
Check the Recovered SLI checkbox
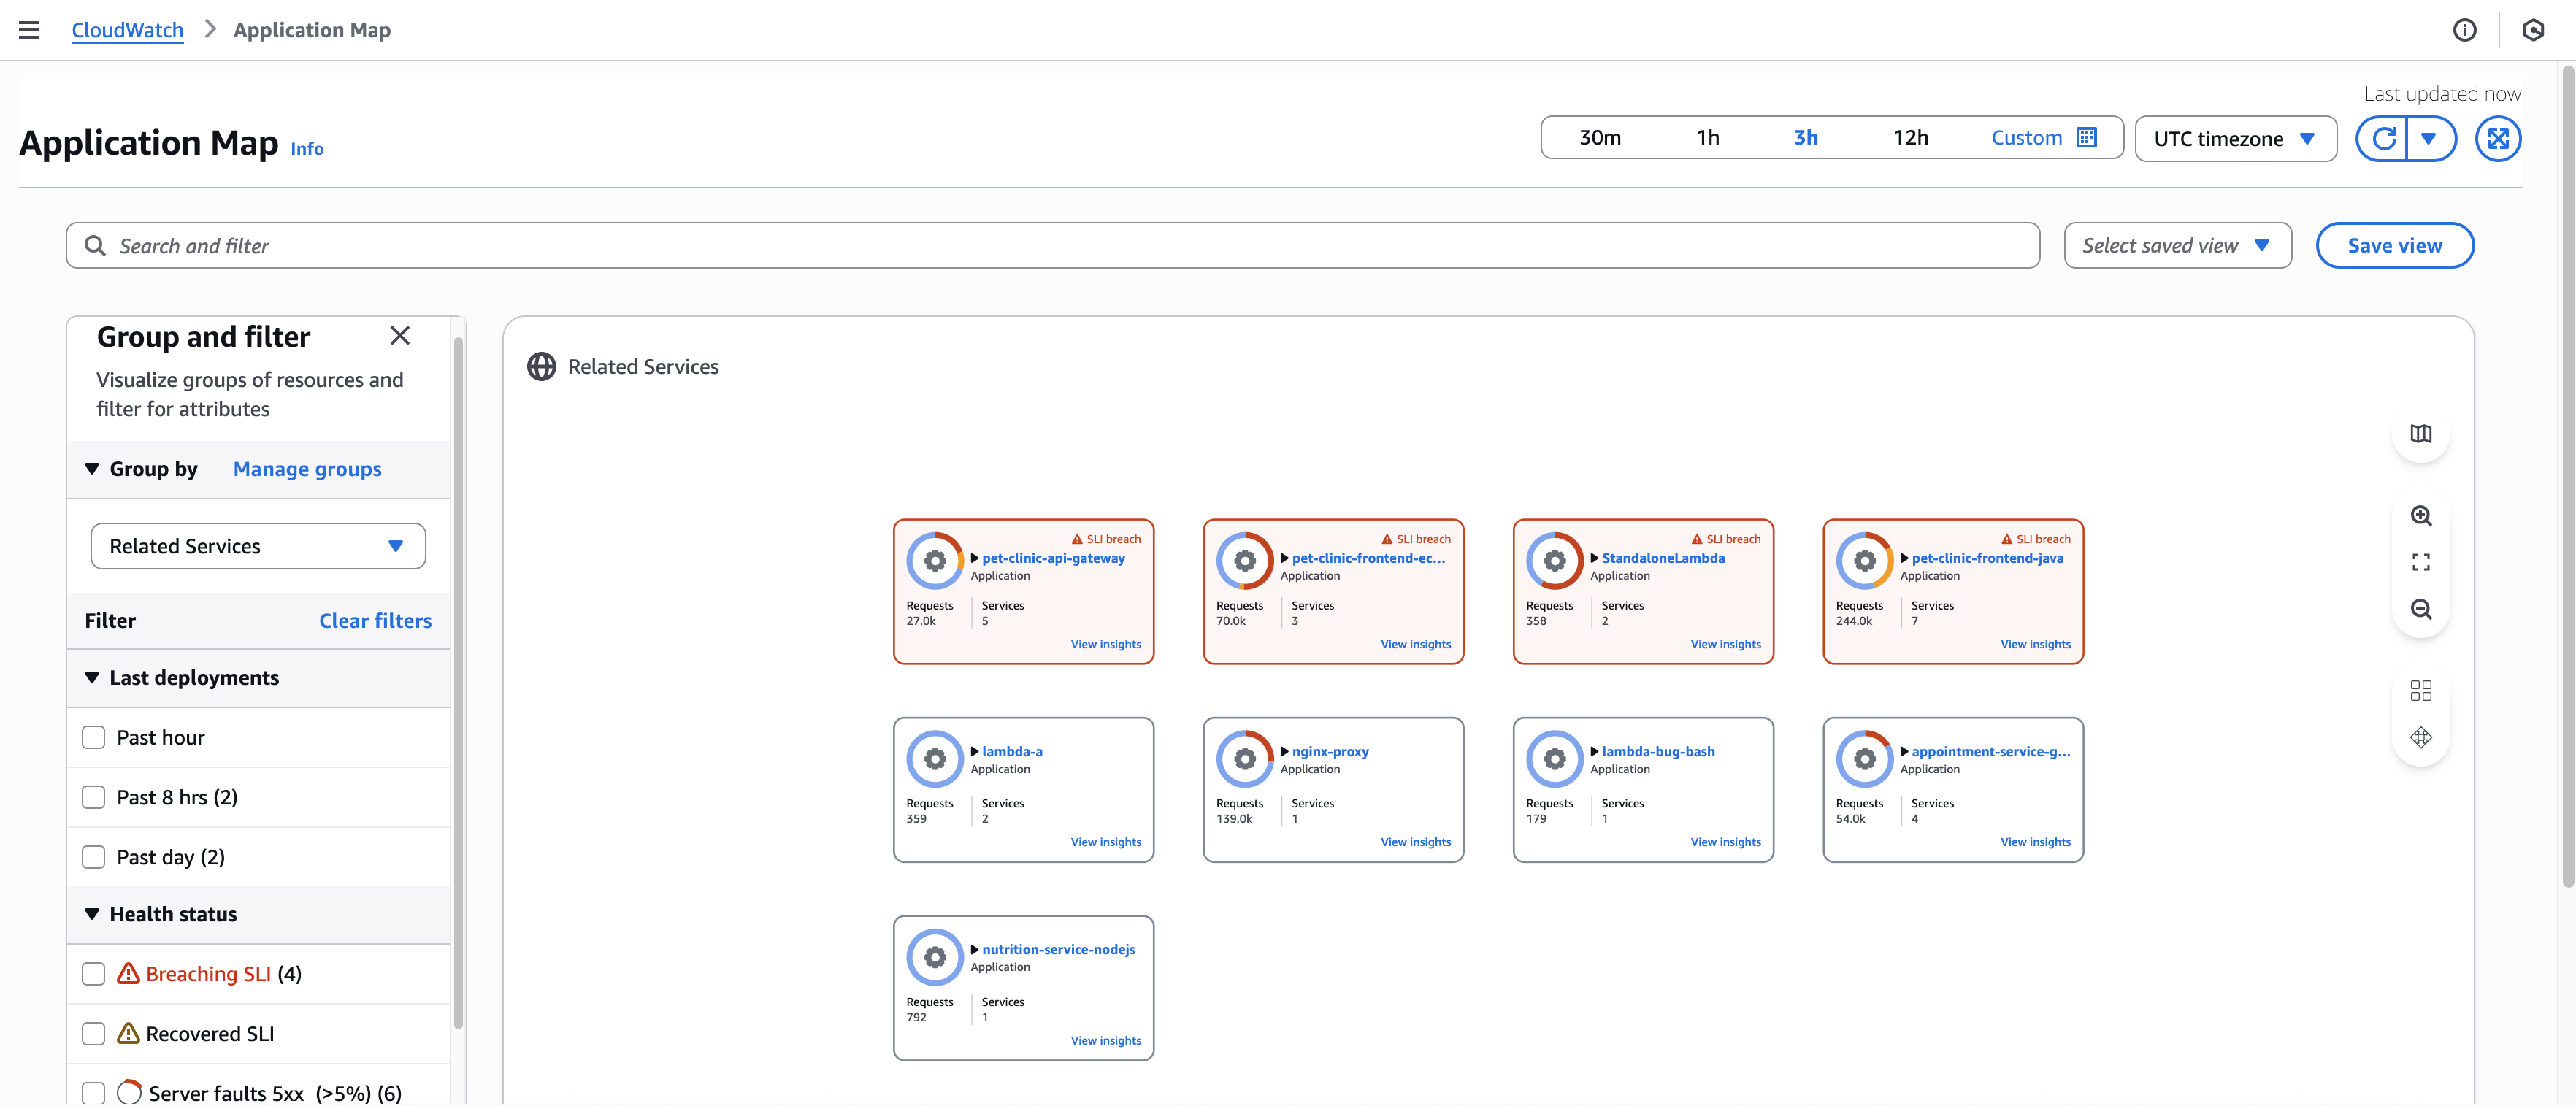click(x=93, y=1033)
